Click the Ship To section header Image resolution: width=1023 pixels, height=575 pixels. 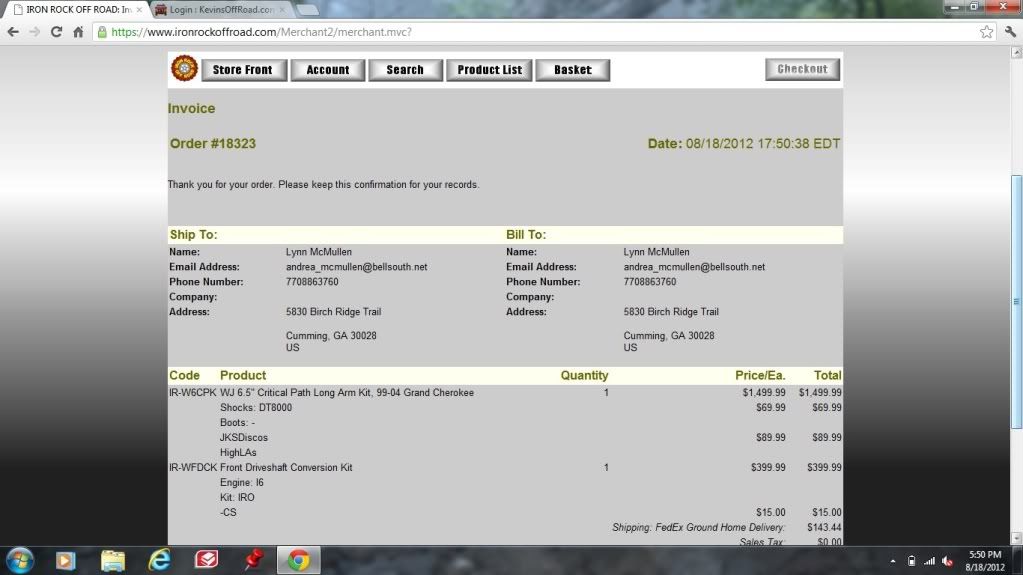194,235
